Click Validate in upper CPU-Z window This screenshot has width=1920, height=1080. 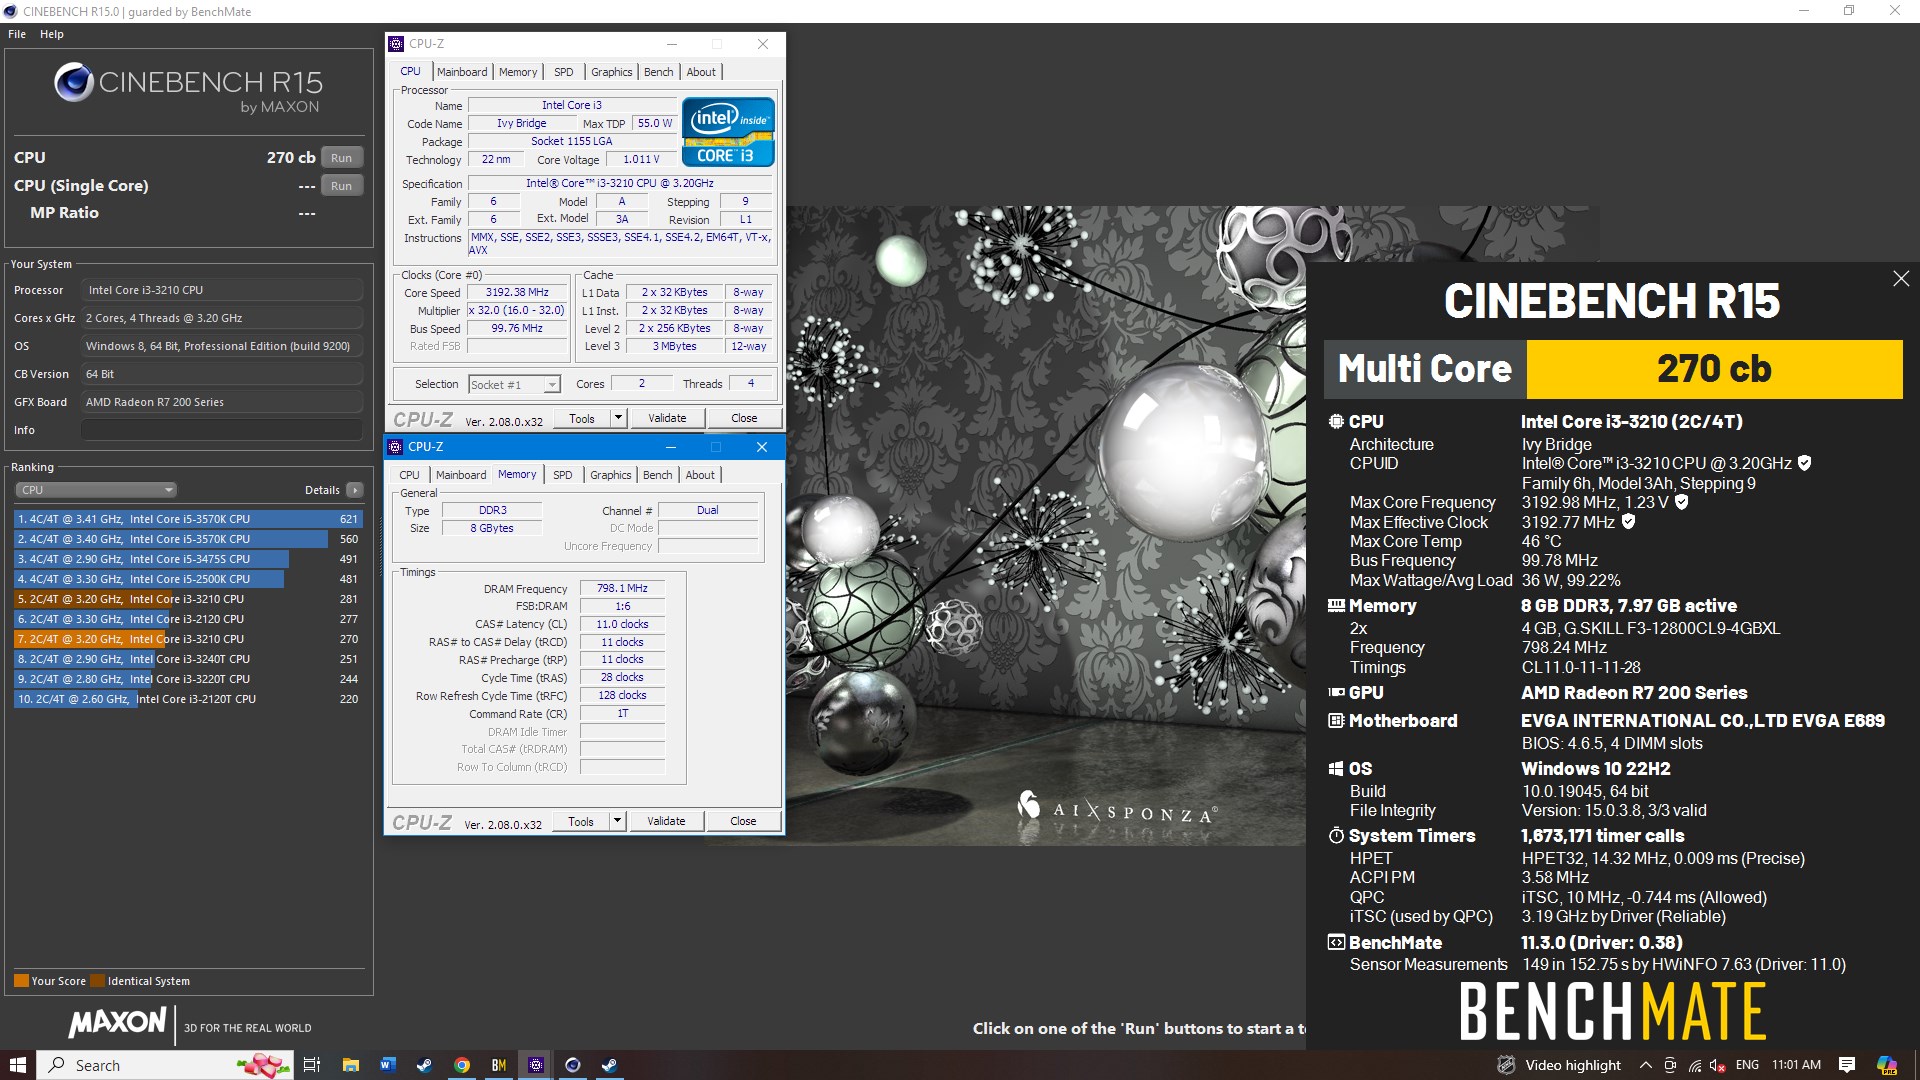[x=667, y=418]
